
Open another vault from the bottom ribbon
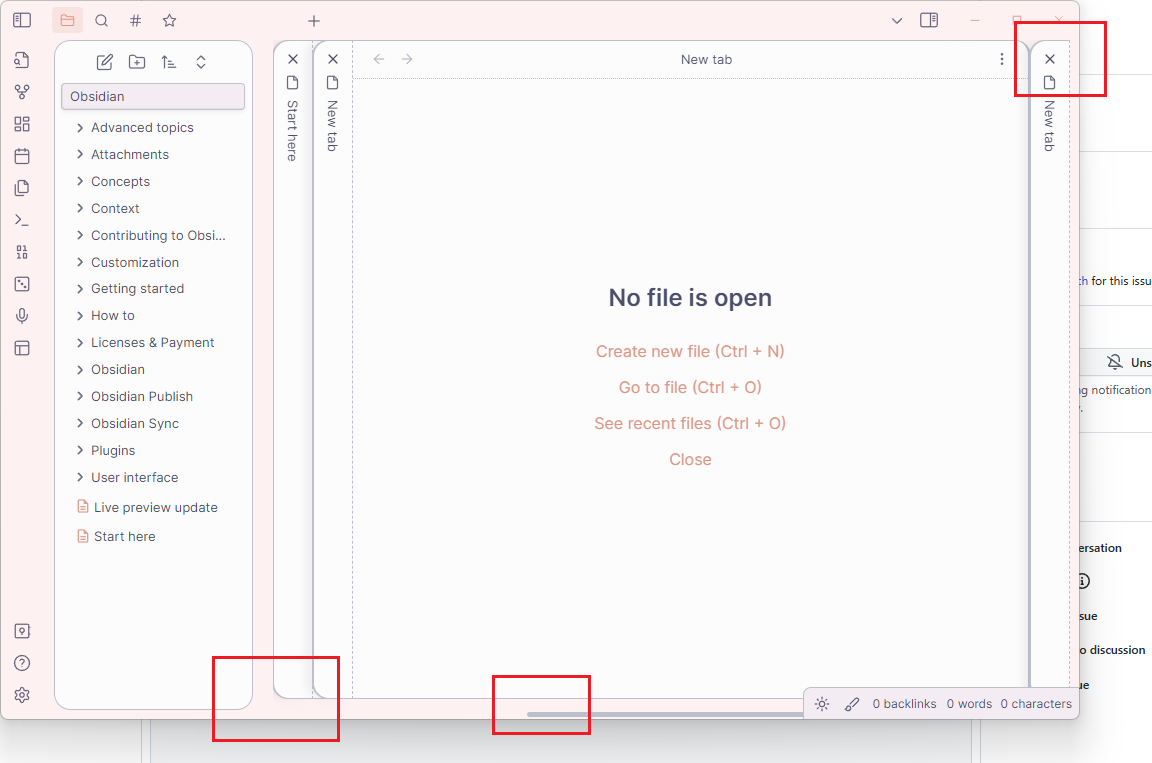point(22,630)
